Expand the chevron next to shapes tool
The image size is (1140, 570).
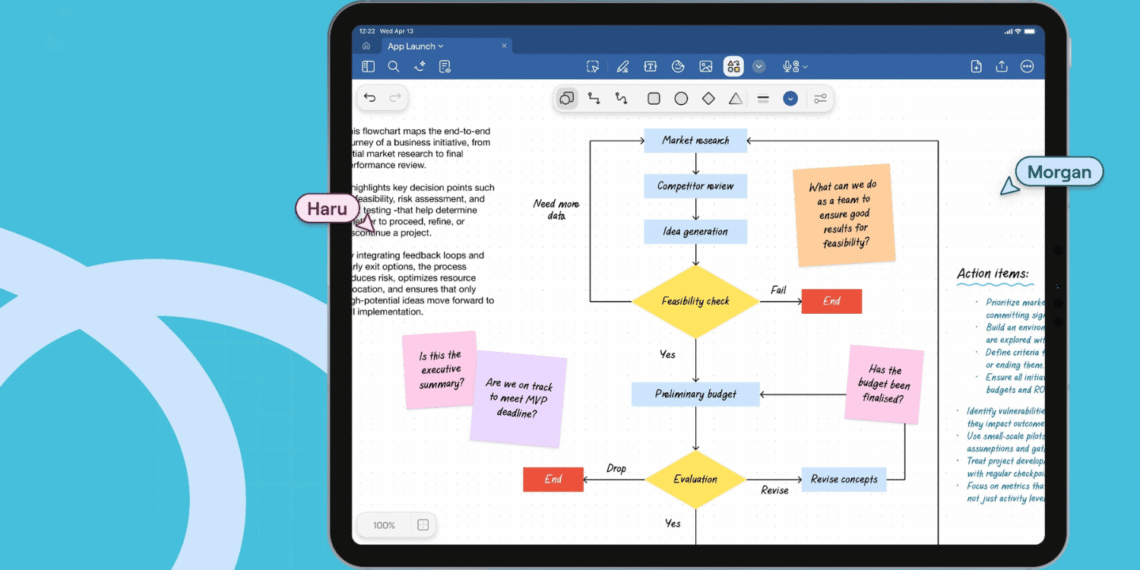[x=759, y=67]
